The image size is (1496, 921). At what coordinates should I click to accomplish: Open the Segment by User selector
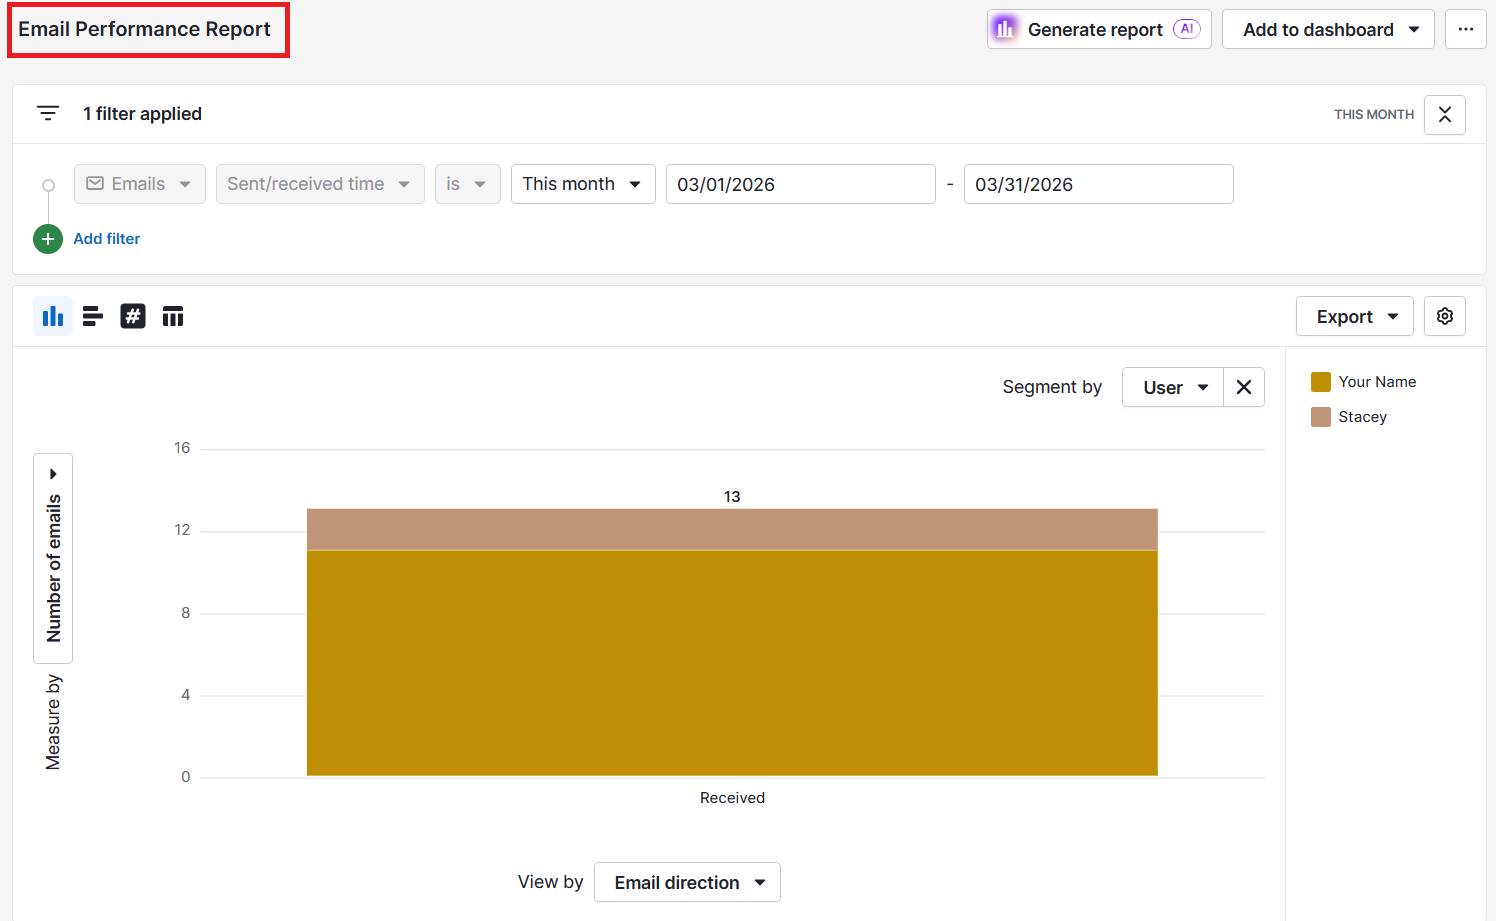(x=1172, y=387)
